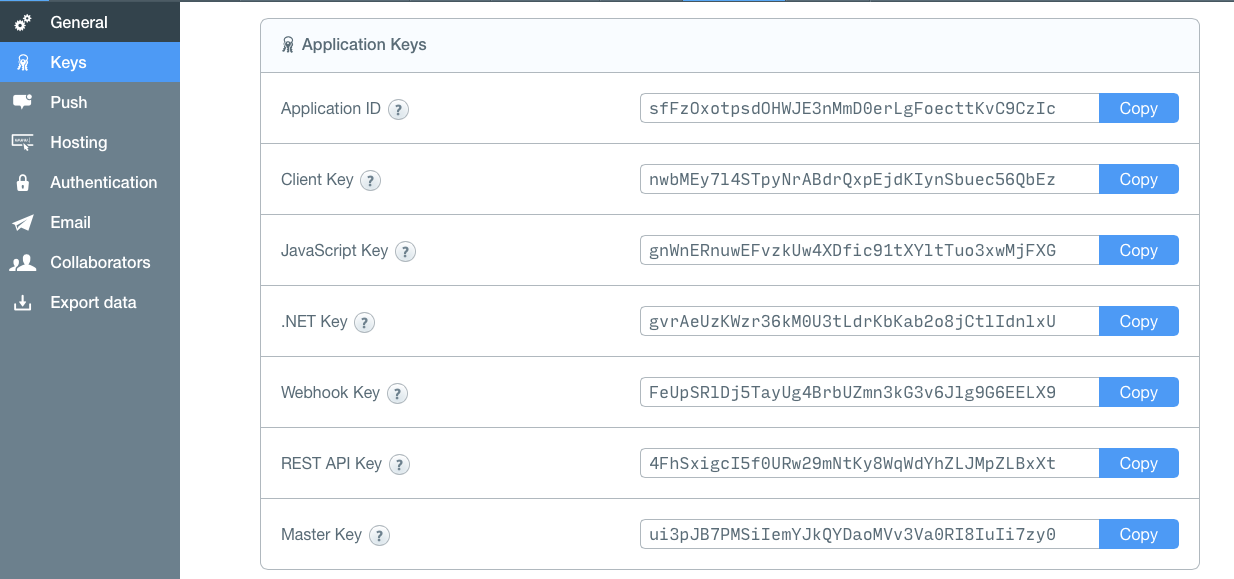Click the REST API Key help icon

399,464
